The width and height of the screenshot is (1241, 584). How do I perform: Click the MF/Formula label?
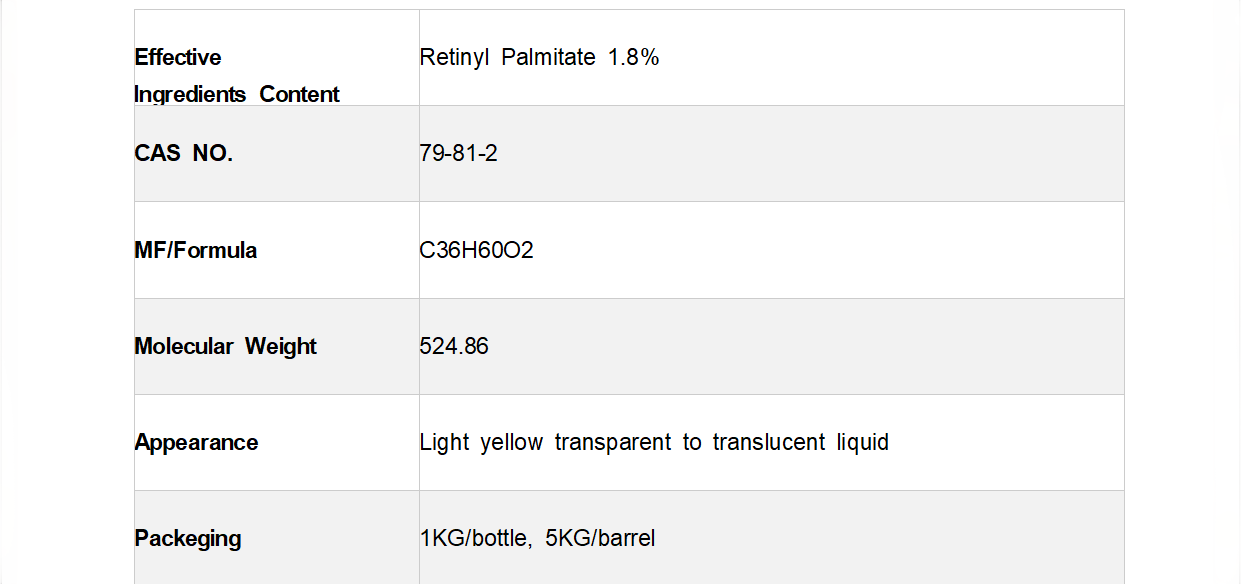[x=196, y=250]
